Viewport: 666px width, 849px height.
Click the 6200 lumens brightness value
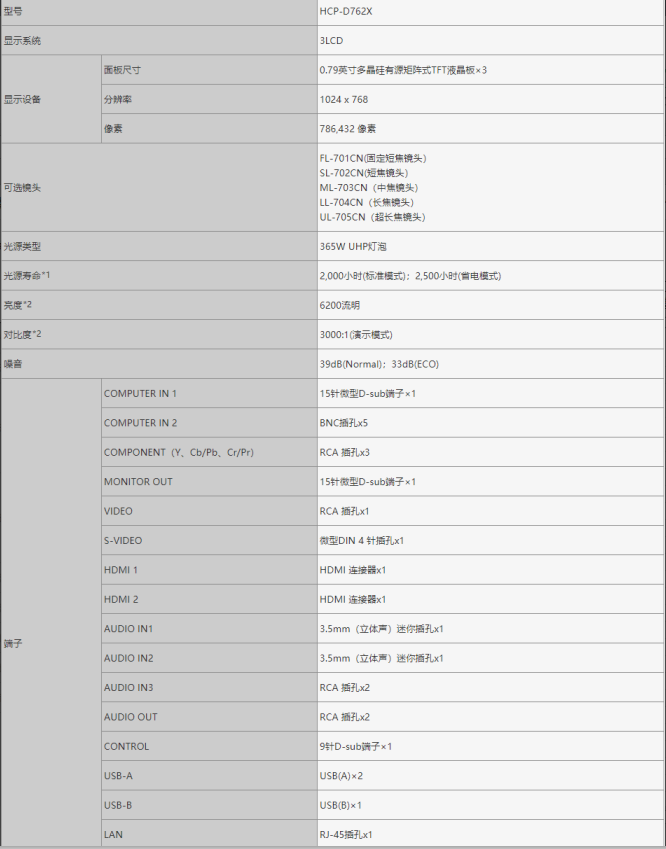[x=340, y=305]
